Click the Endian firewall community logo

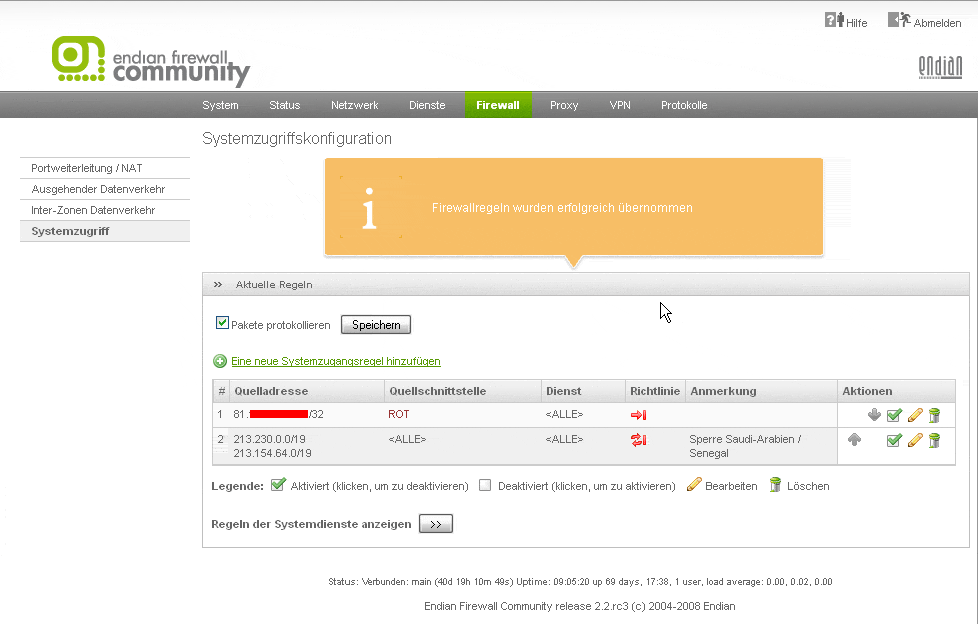click(150, 62)
